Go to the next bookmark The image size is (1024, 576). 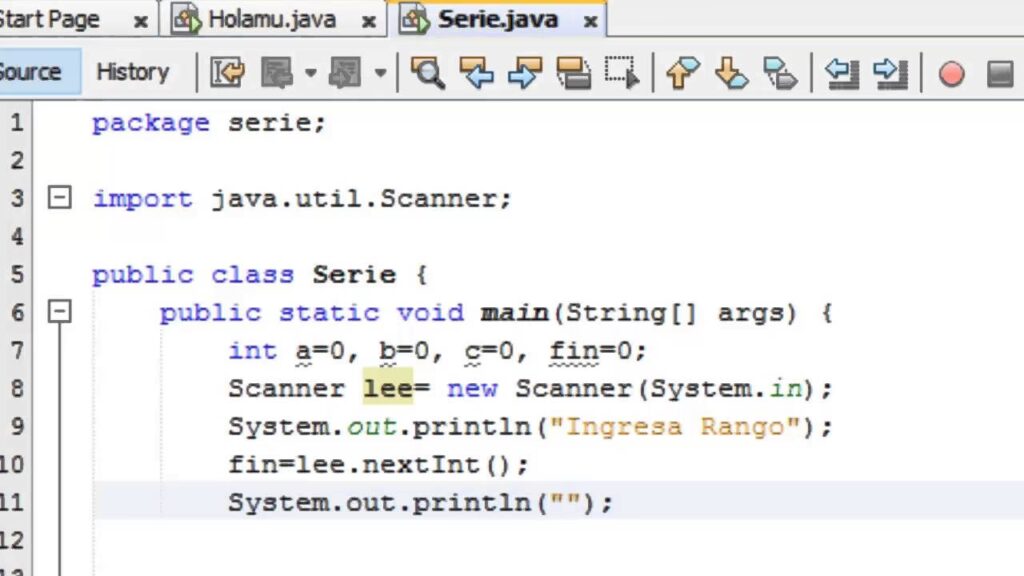[732, 73]
